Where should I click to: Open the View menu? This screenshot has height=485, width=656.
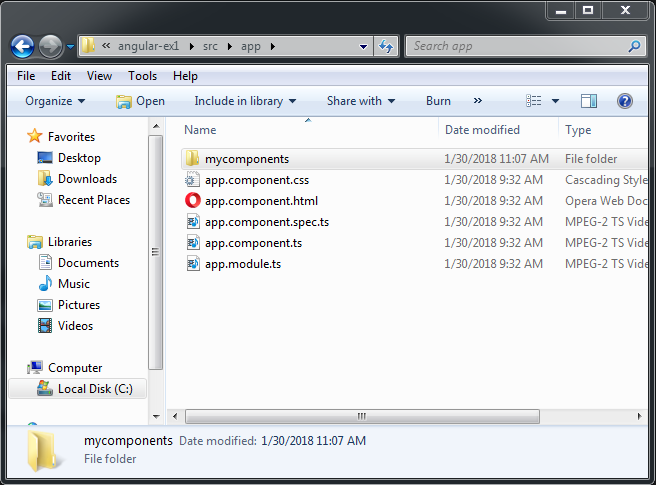click(99, 76)
